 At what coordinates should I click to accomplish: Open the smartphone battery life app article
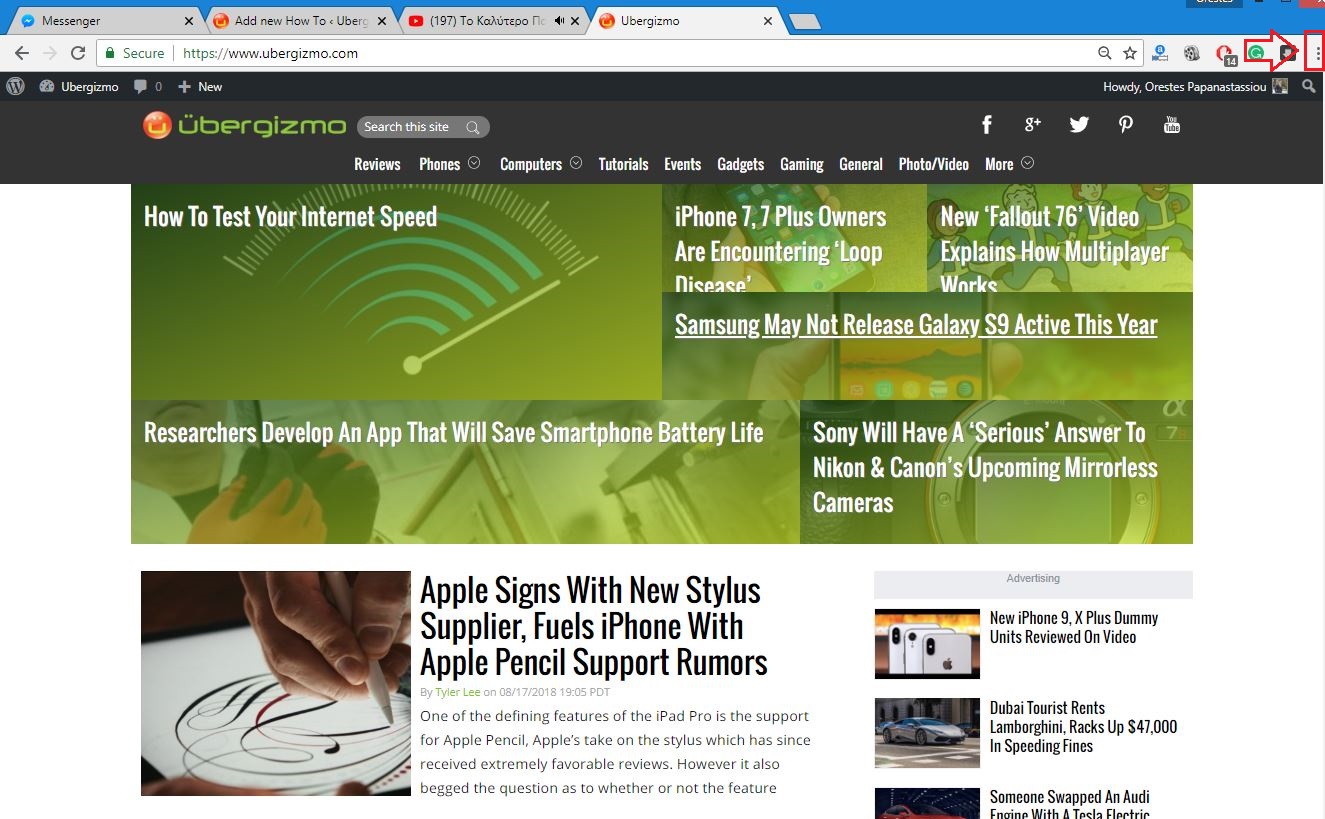453,433
